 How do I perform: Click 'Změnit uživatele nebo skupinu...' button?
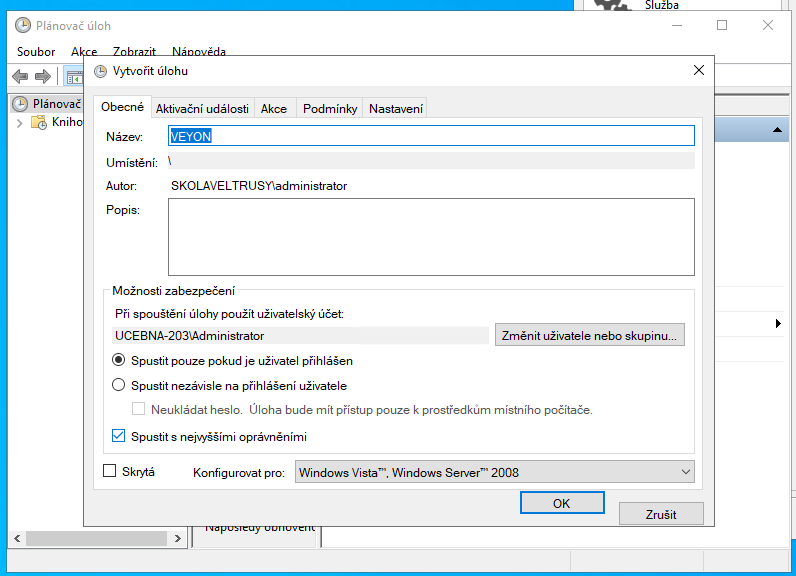point(590,336)
